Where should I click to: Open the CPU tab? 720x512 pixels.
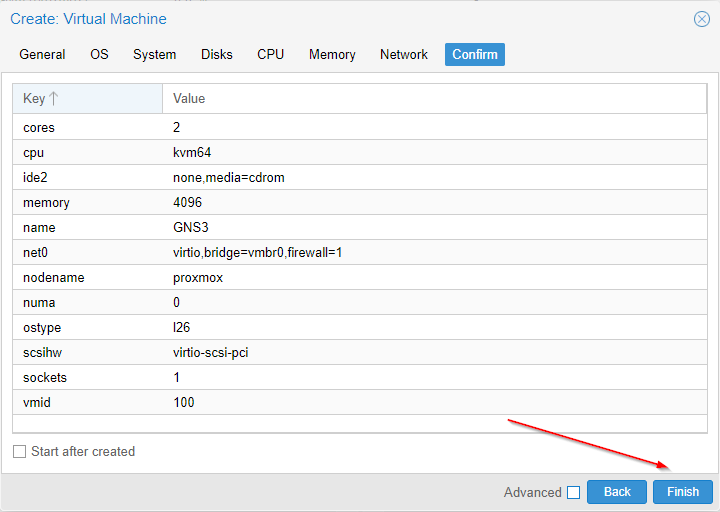point(270,55)
